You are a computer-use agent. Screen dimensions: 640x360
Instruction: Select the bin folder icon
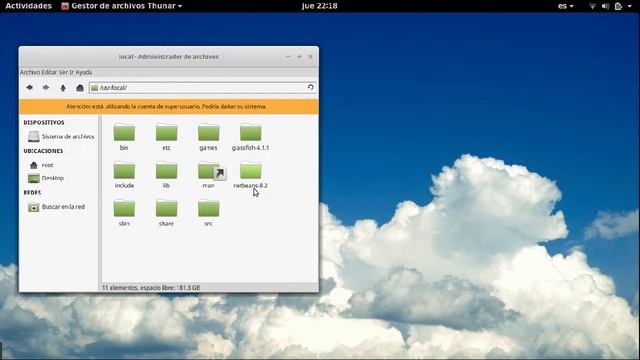[x=124, y=132]
